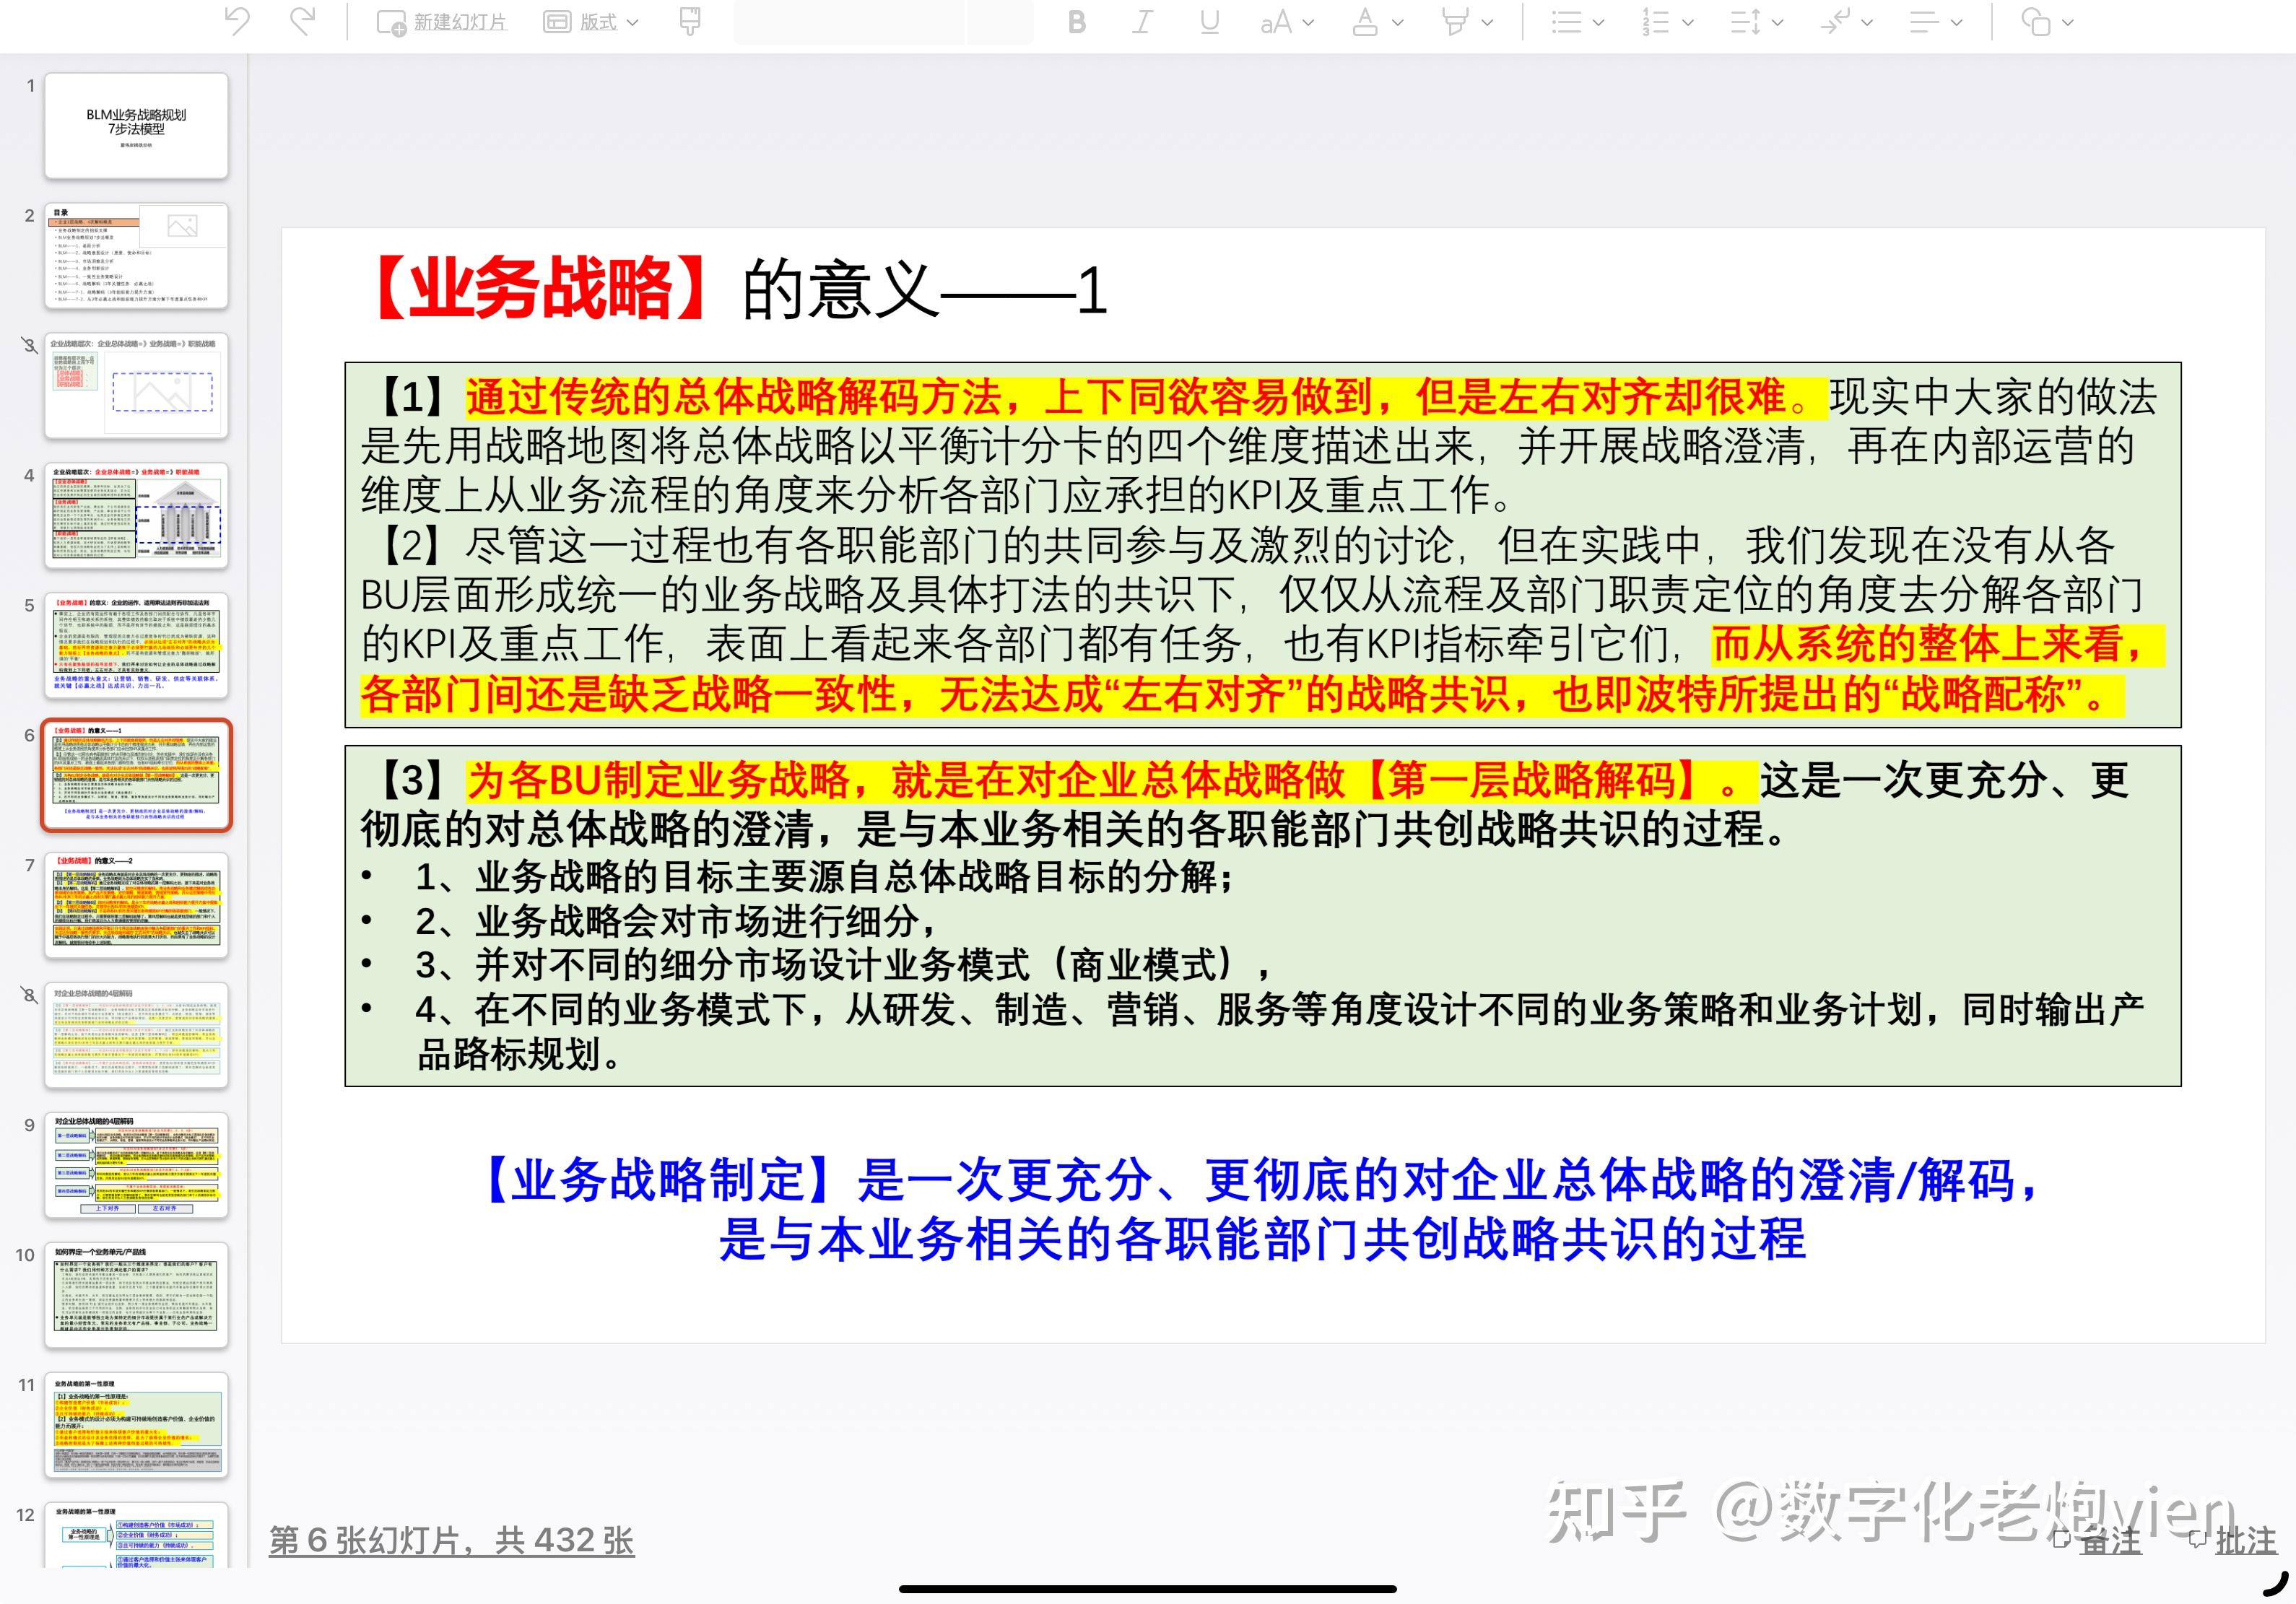
Task: Open the font size adjustment tool
Action: click(x=1277, y=22)
